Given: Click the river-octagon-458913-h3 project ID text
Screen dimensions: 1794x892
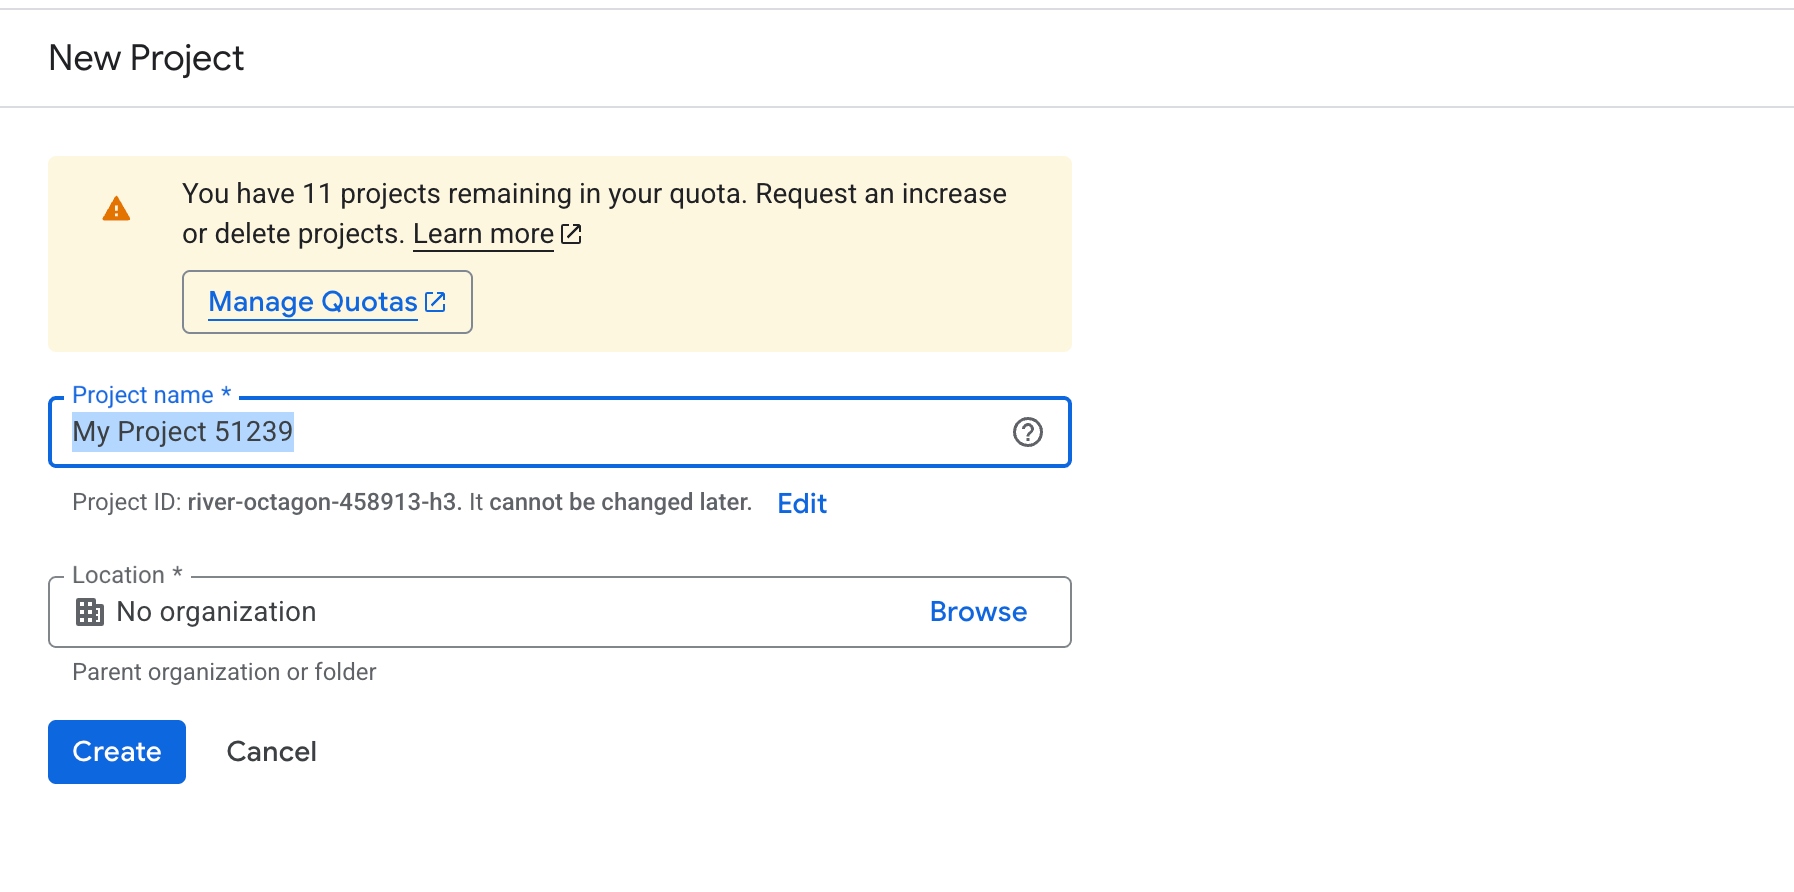Looking at the screenshot, I should coord(322,502).
